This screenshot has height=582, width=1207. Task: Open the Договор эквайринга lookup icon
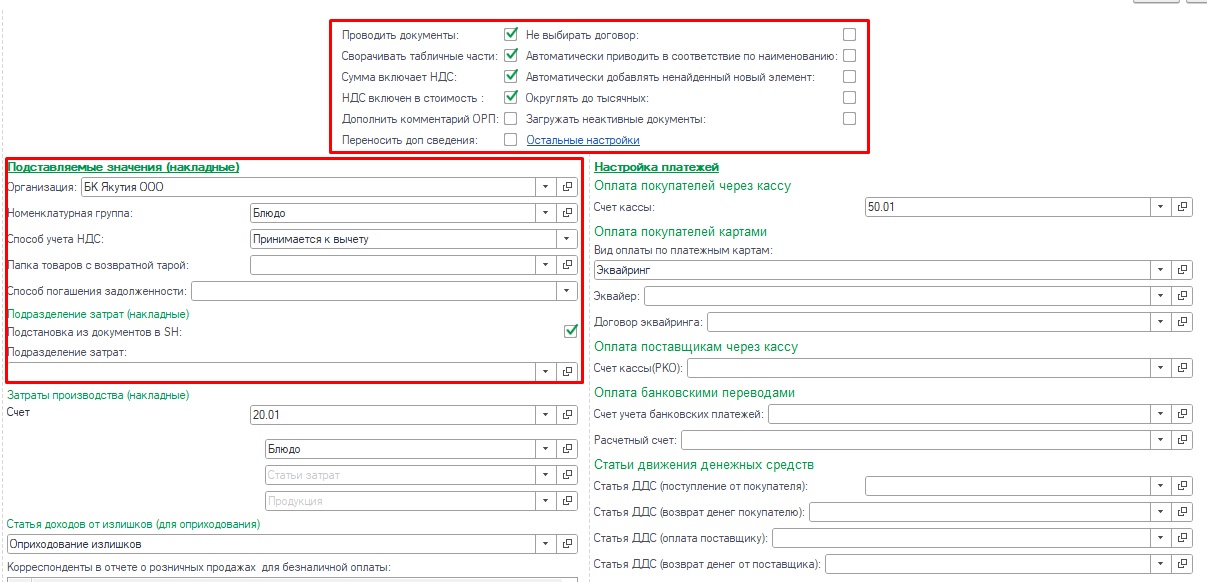click(x=1183, y=322)
